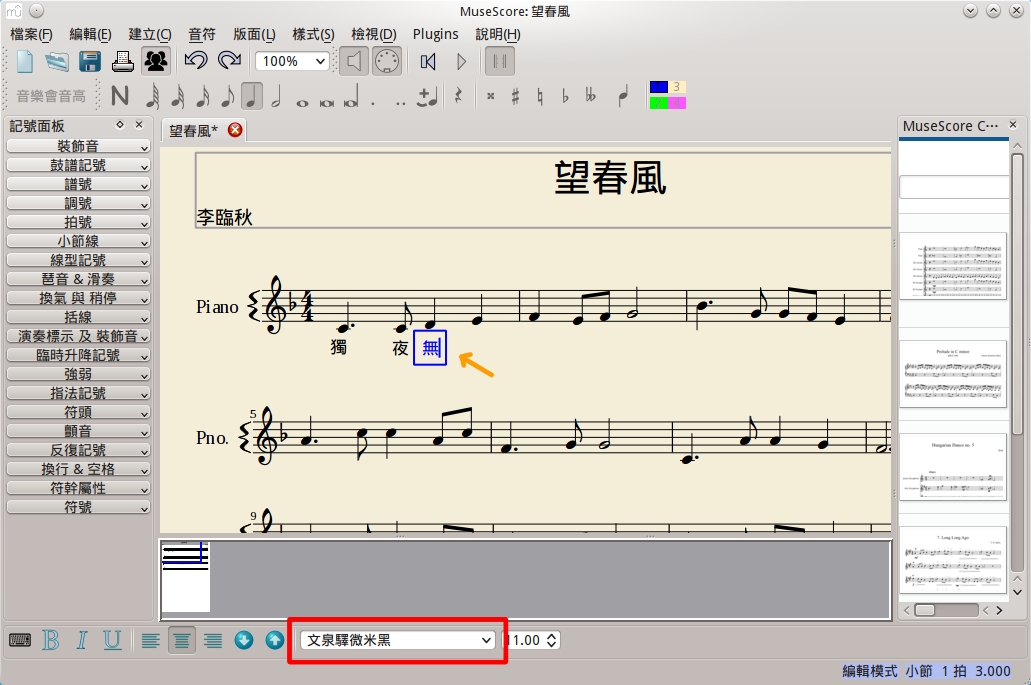This screenshot has width=1031, height=685.
Task: Add a tie with the tie icon
Action: tap(428, 97)
